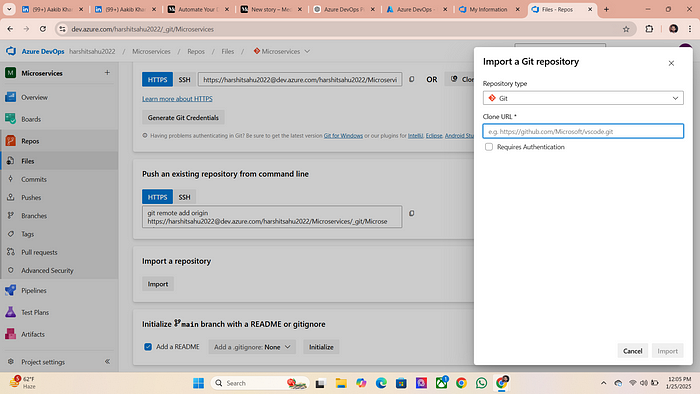The height and width of the screenshot is (394, 700).
Task: Open the Pushes icon in sidebar
Action: [x=11, y=197]
